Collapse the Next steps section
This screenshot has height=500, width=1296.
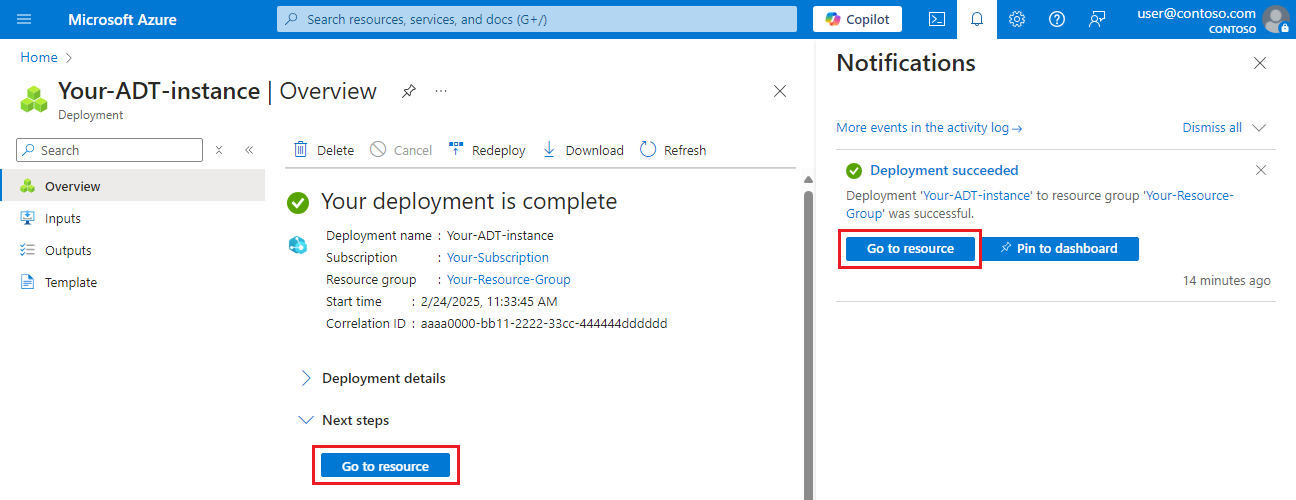[x=306, y=420]
